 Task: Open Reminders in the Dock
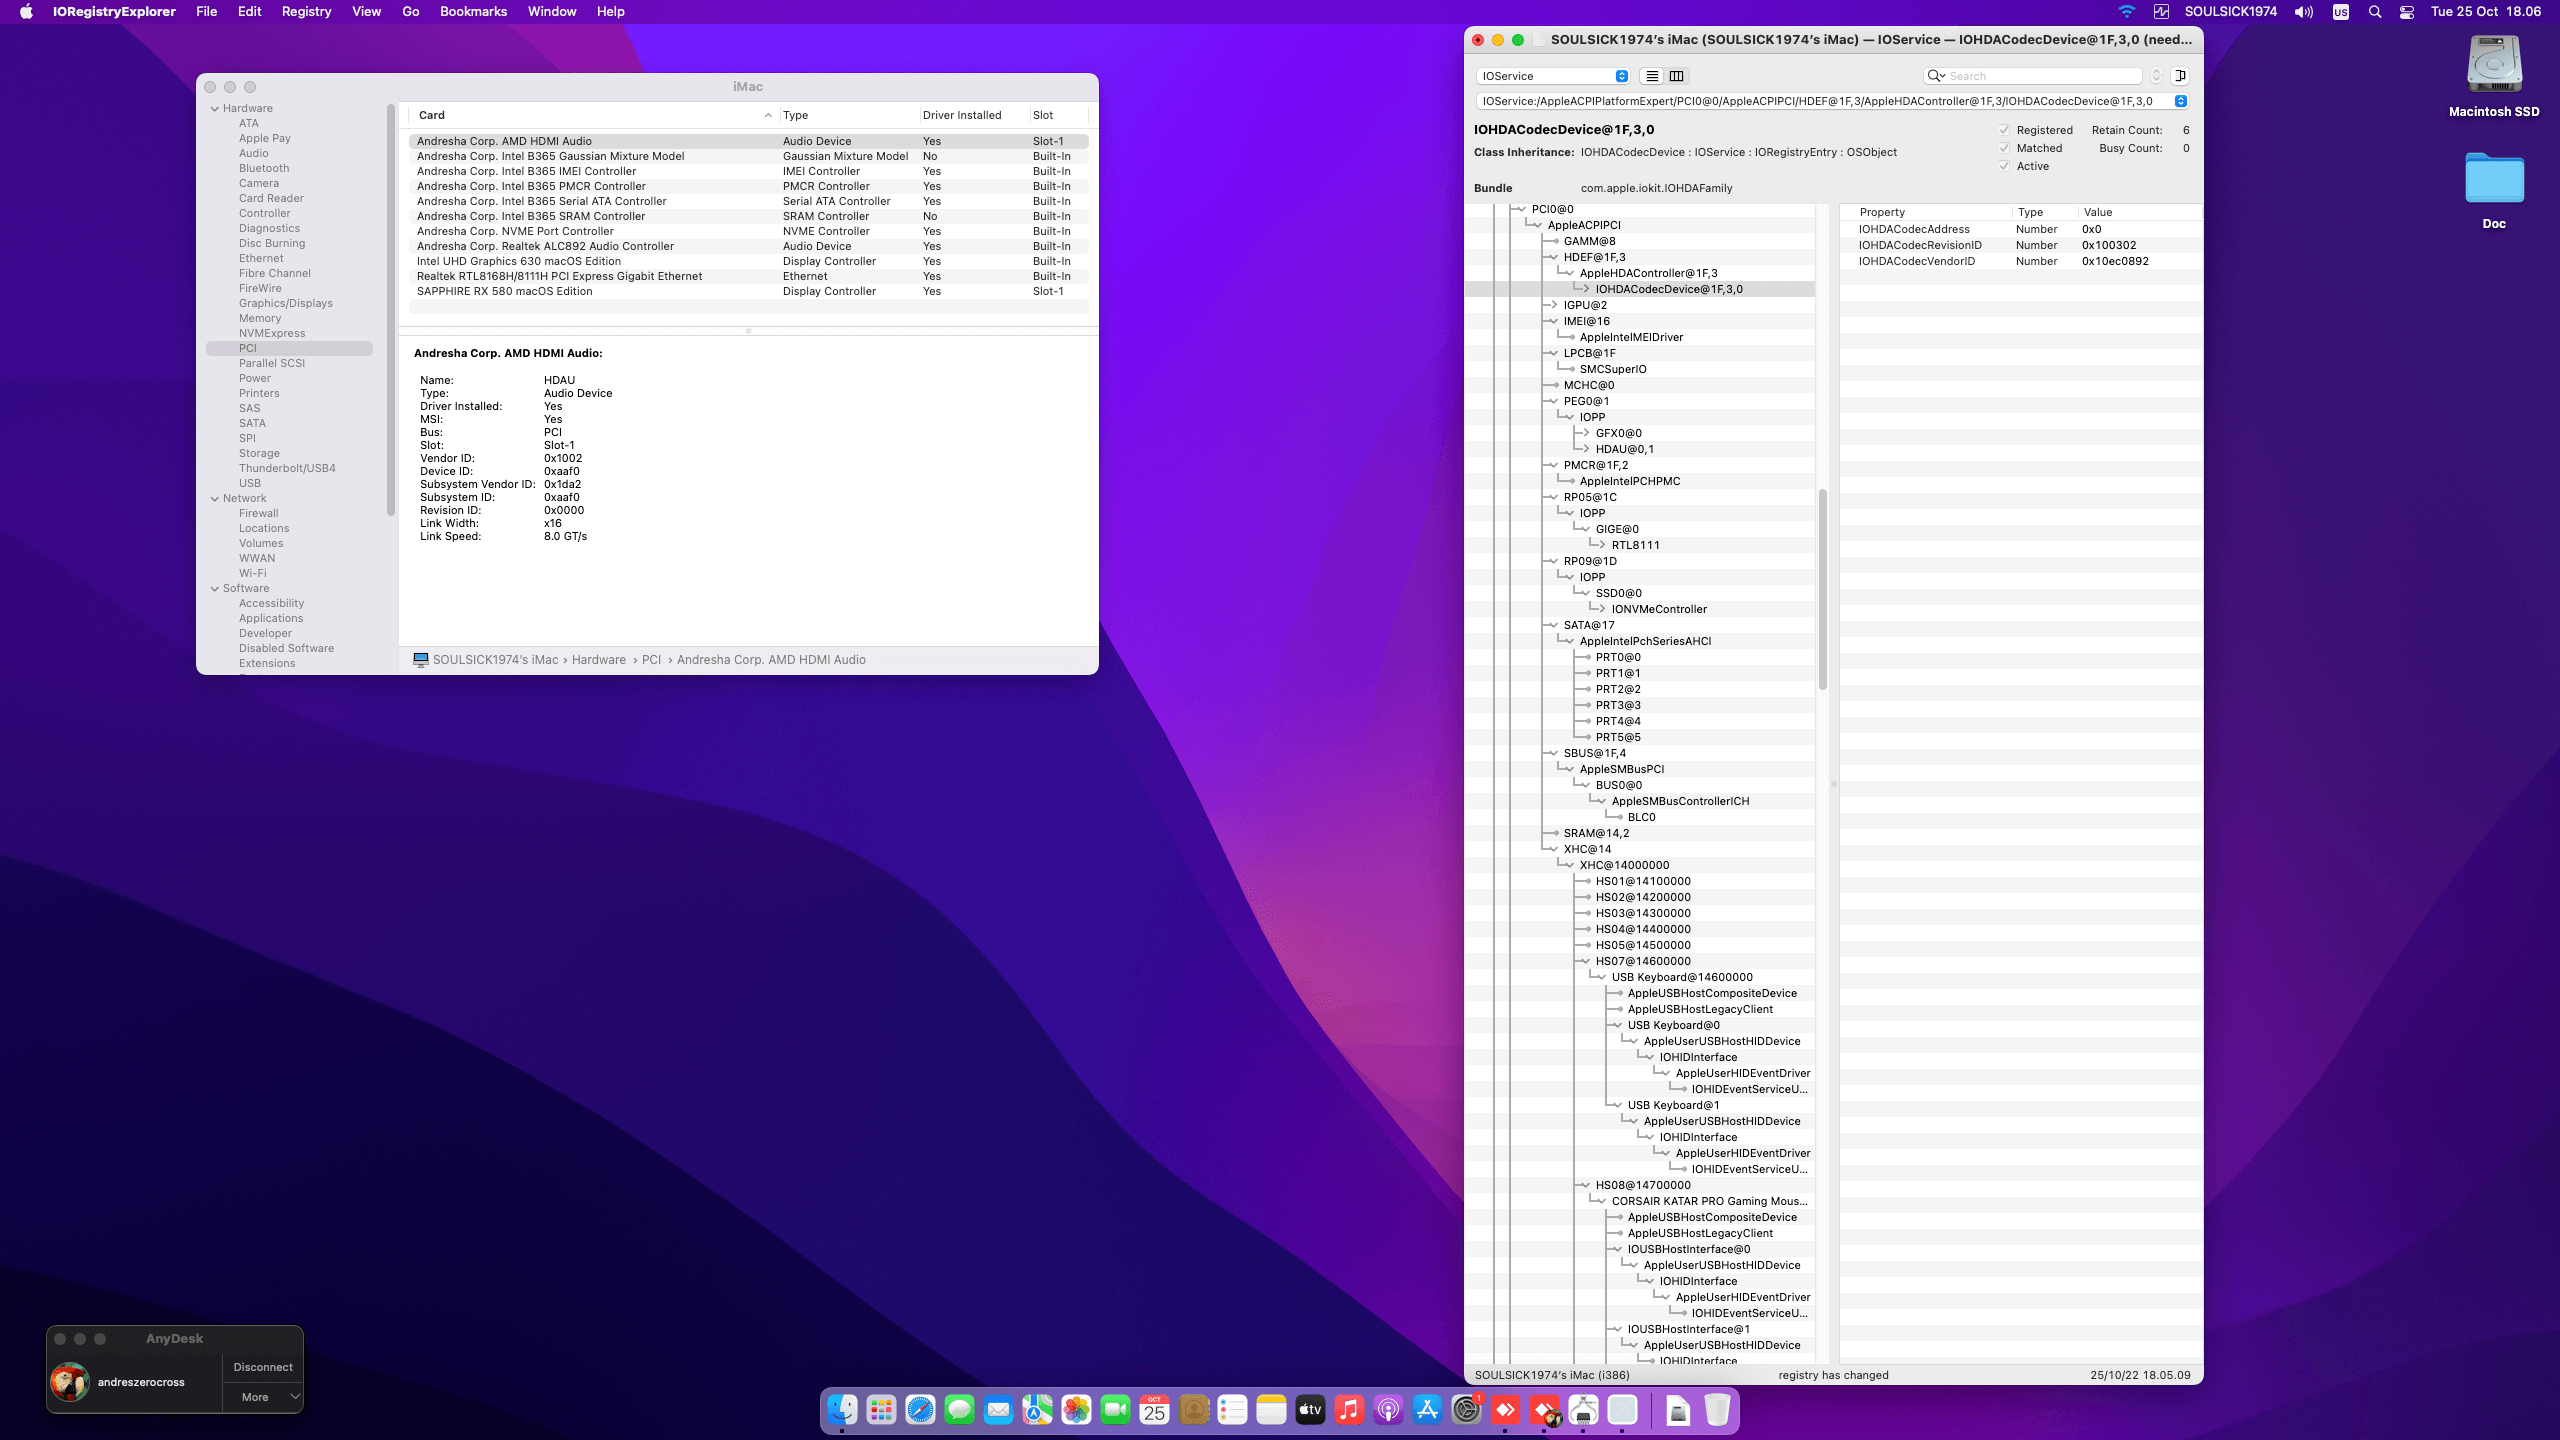pos(1232,1410)
